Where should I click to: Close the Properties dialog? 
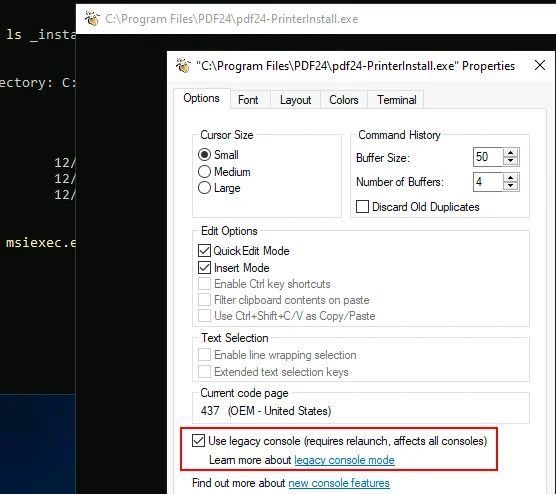click(x=540, y=65)
